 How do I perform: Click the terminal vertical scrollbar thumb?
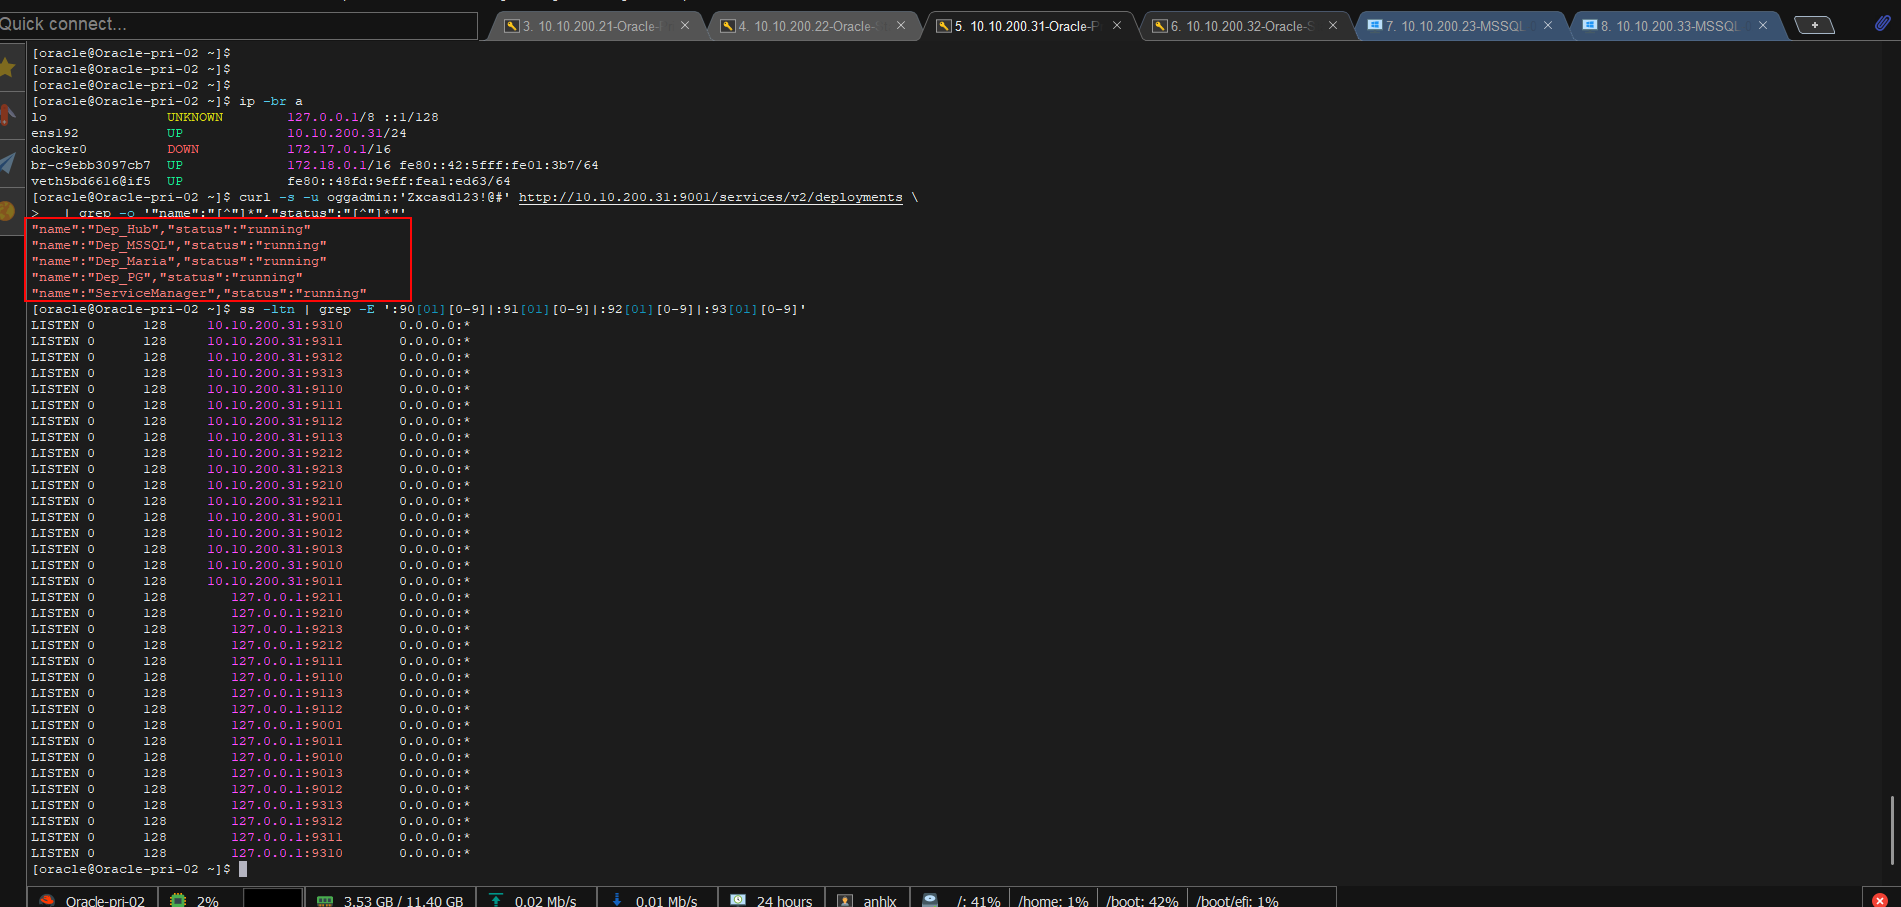1892,829
